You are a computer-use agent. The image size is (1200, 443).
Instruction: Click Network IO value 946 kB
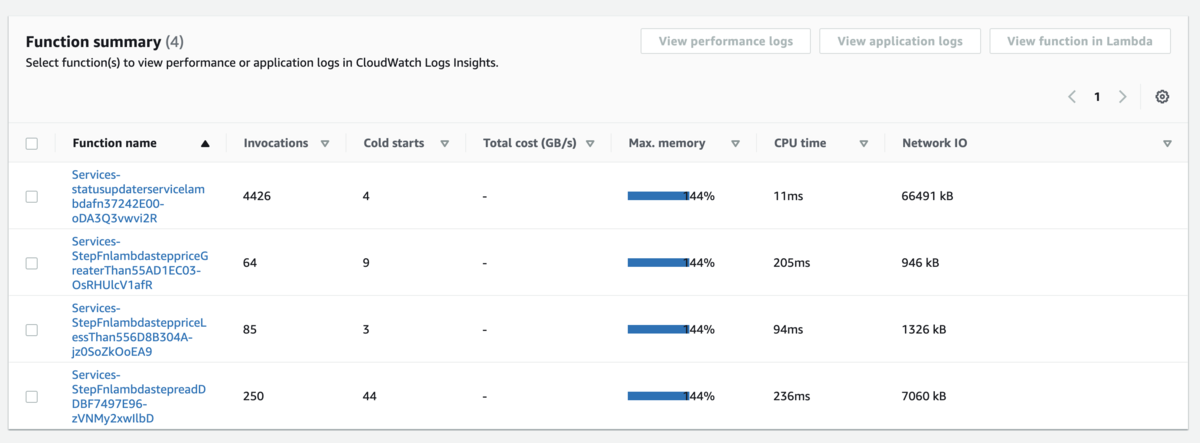click(920, 263)
